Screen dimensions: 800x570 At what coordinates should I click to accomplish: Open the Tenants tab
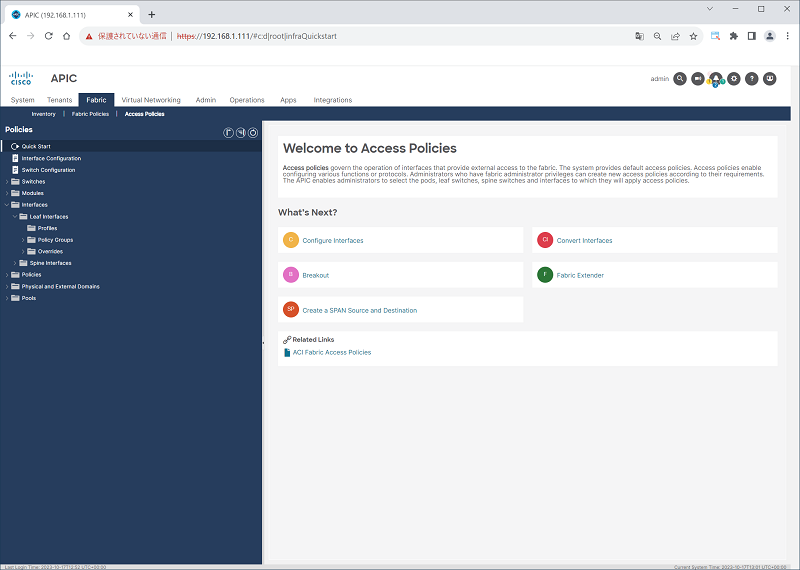click(60, 100)
